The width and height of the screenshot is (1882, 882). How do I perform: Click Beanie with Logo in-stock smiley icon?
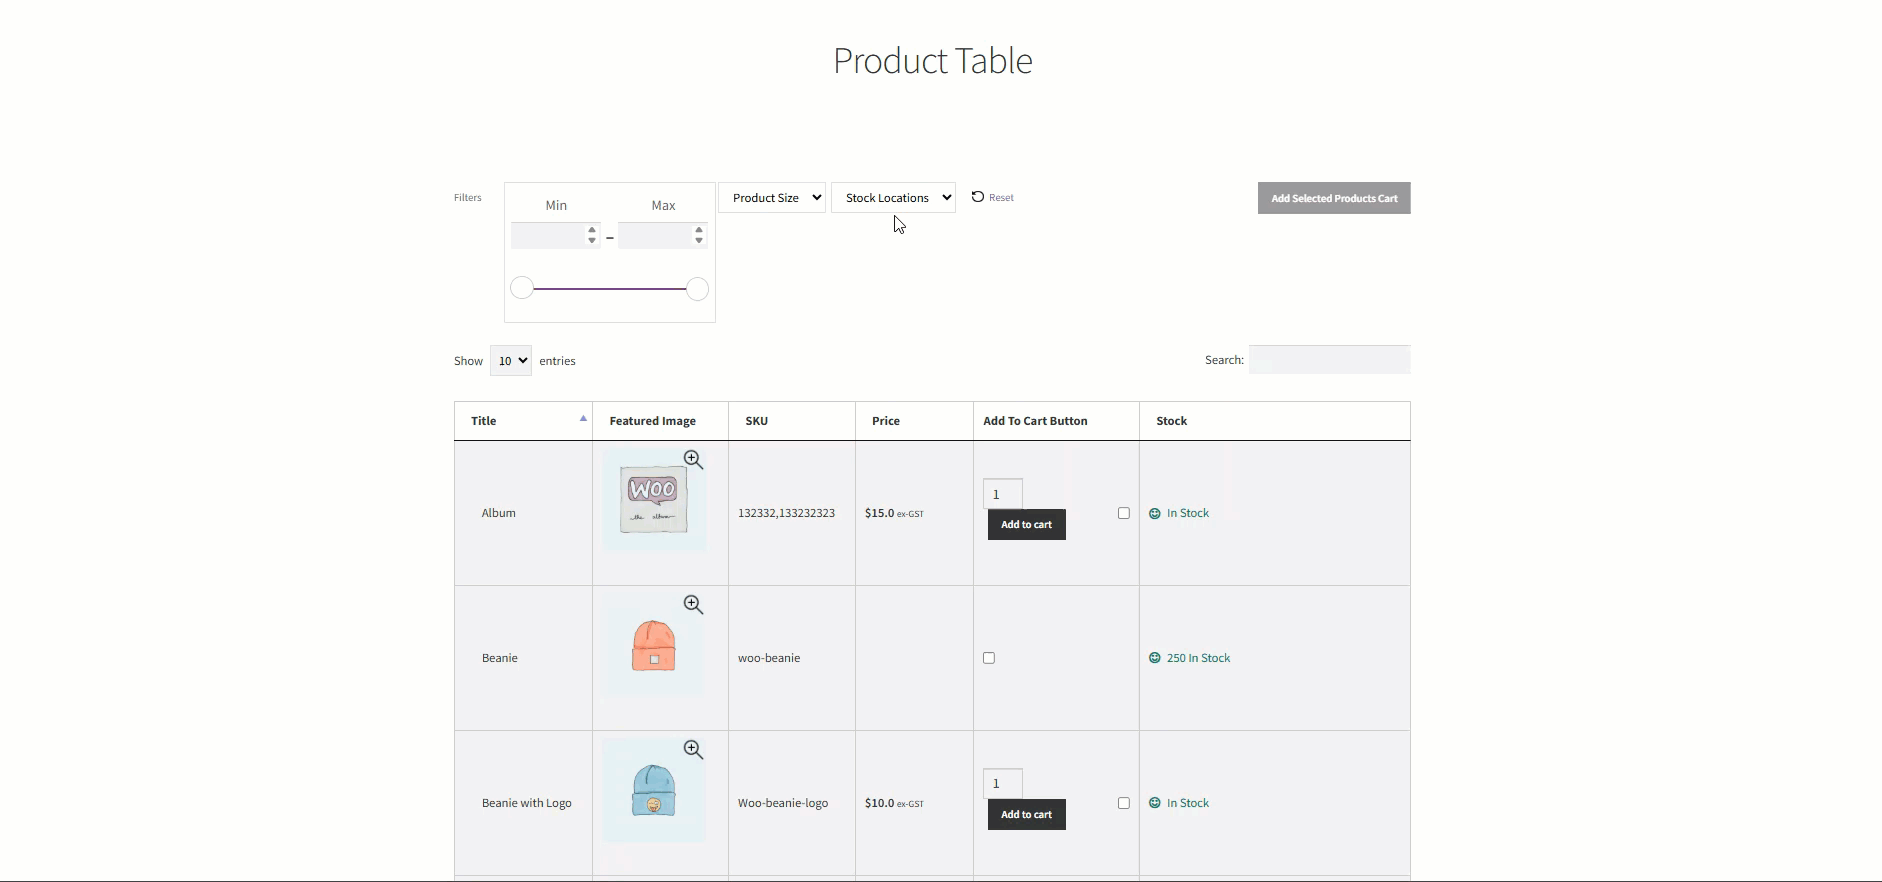click(1155, 803)
